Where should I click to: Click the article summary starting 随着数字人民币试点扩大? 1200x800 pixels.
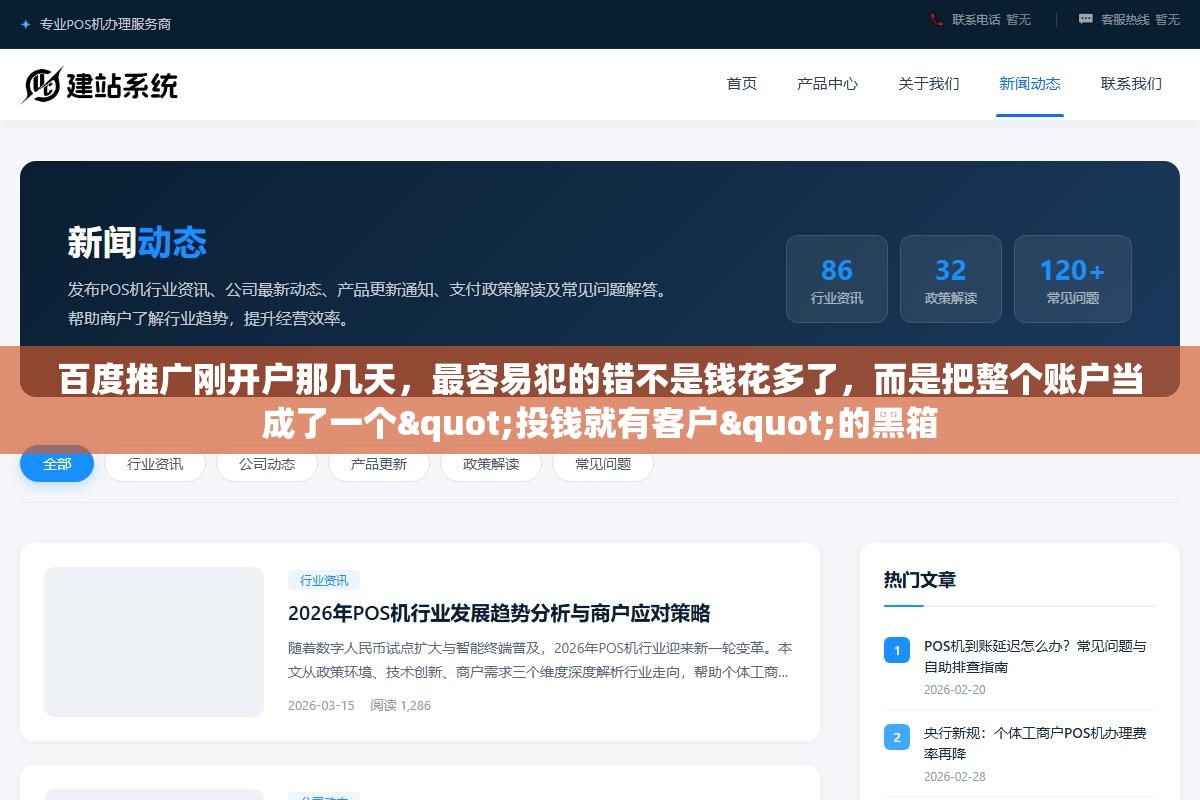pos(540,660)
